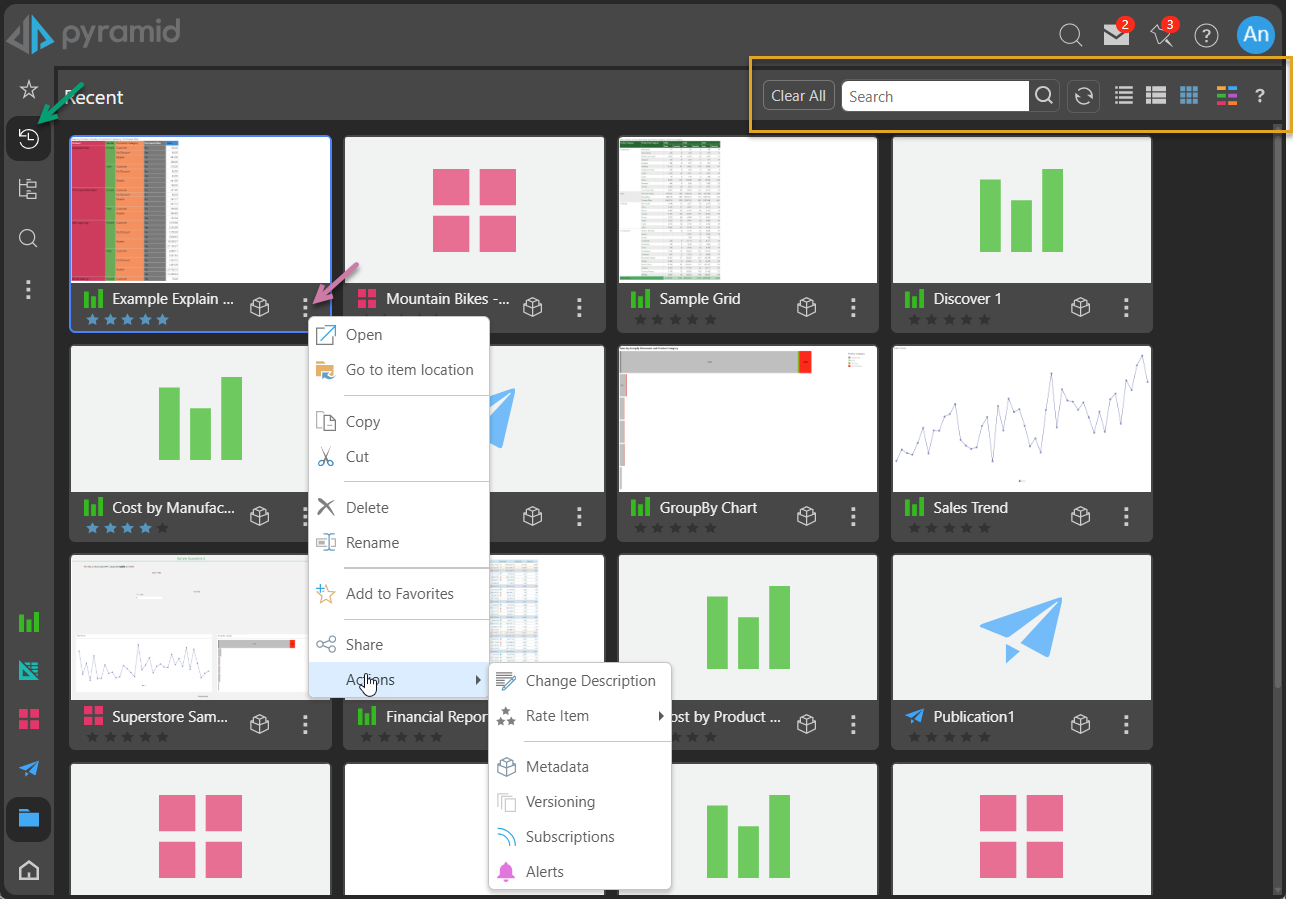This screenshot has height=899, width=1293.
Task: Click into the Search text field
Action: tap(935, 96)
